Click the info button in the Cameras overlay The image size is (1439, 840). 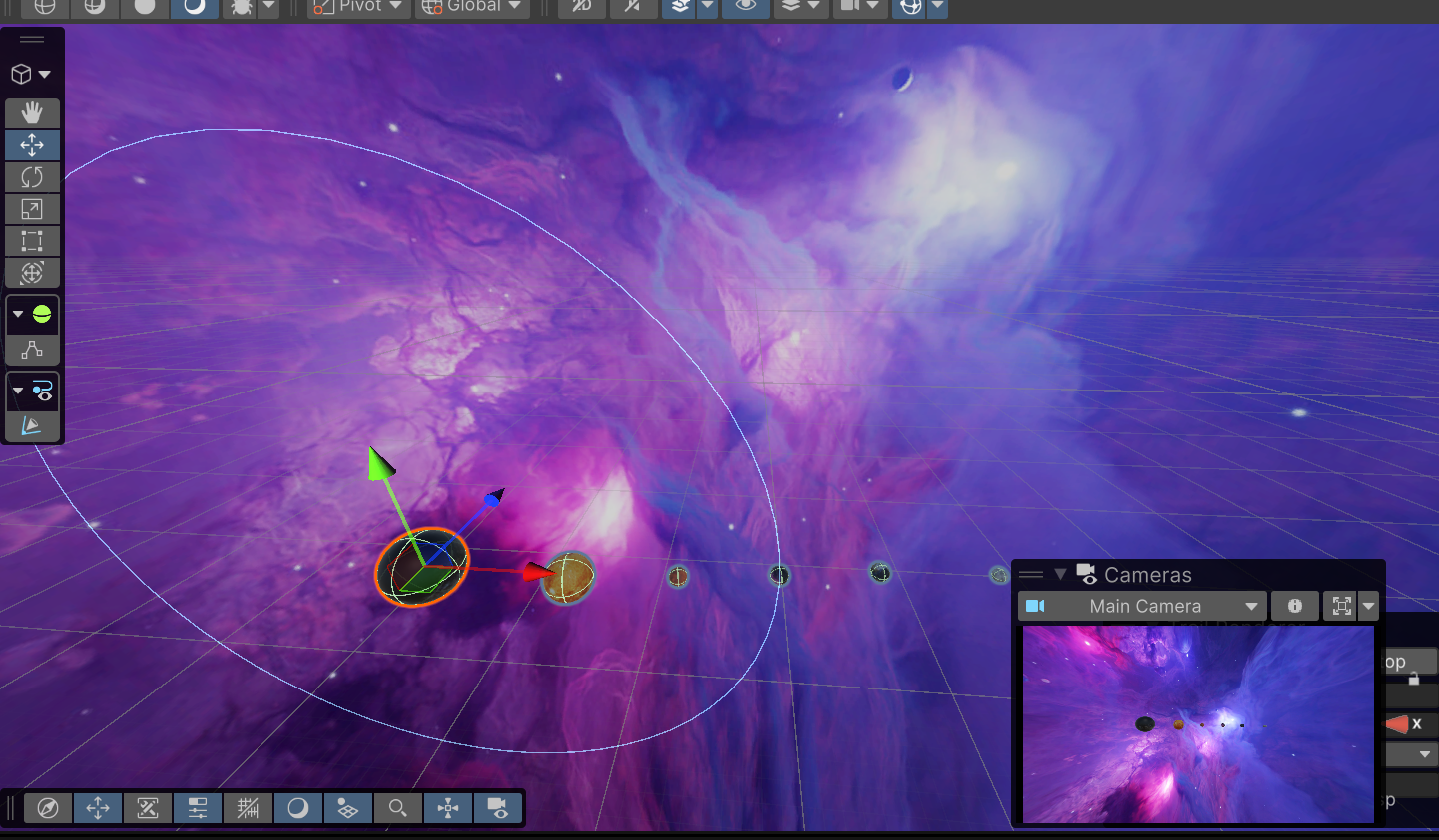[1295, 606]
